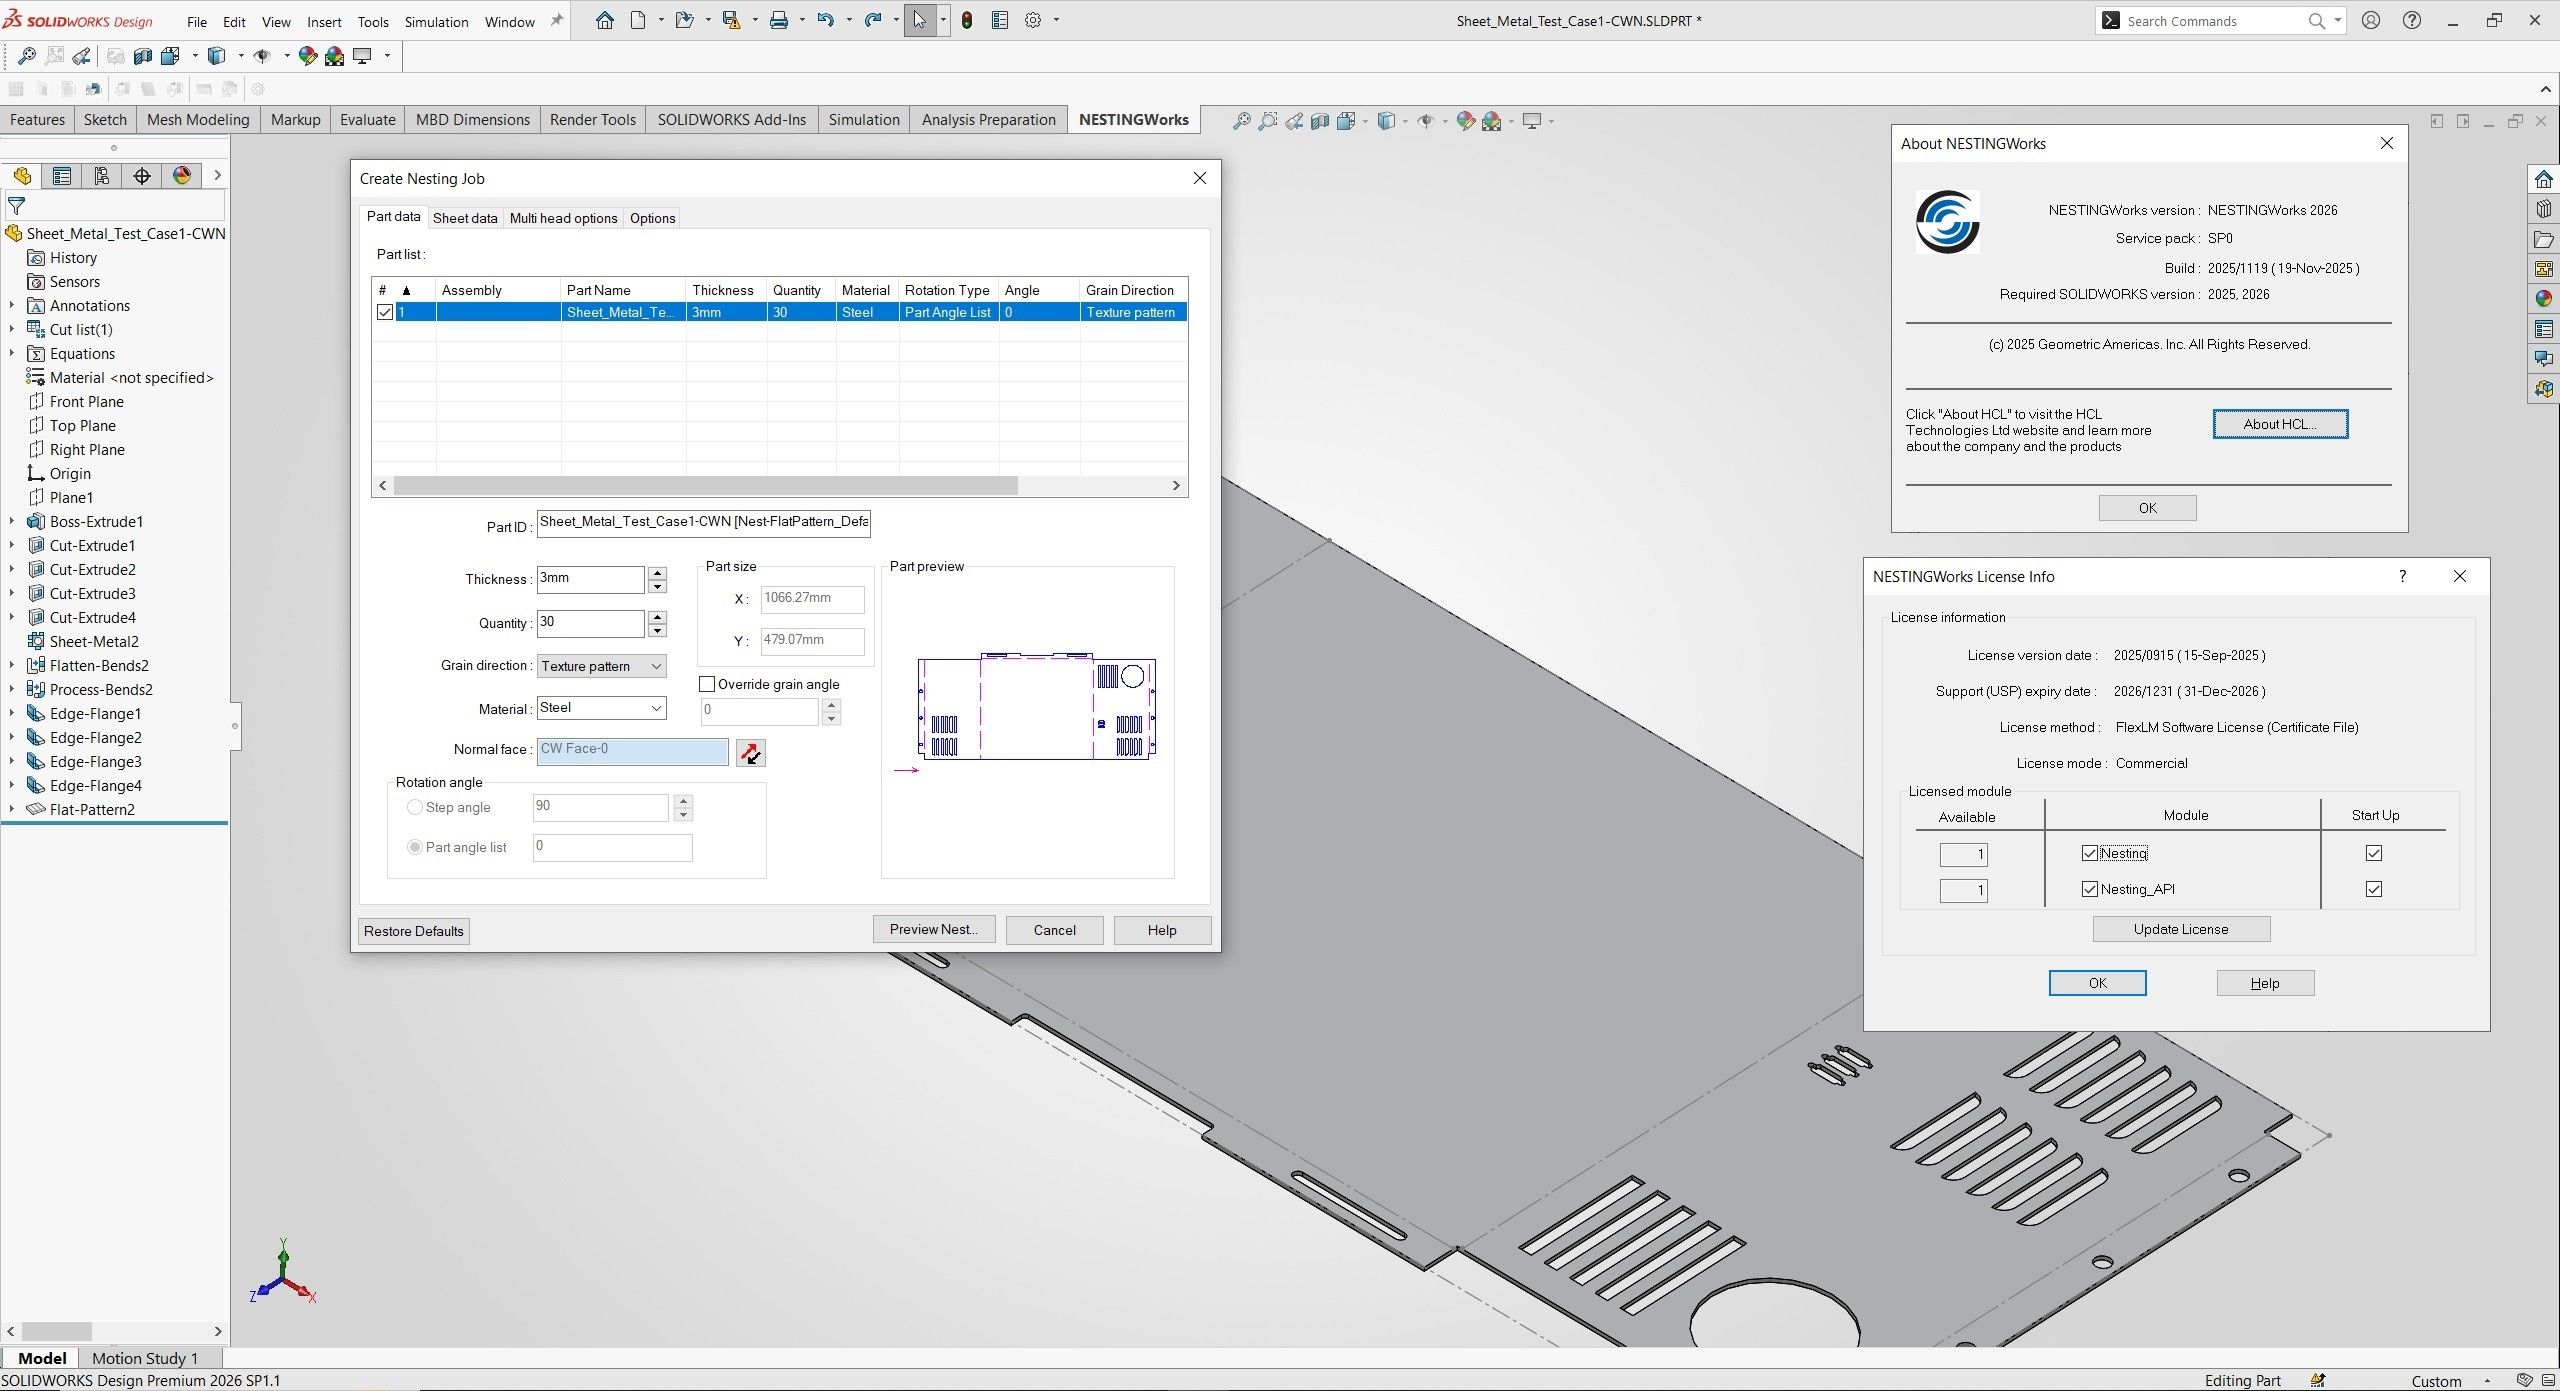Screen dimensions: 2560x1391
Task: Expand the Flat-Pattern2 feature node
Action: pos(12,810)
